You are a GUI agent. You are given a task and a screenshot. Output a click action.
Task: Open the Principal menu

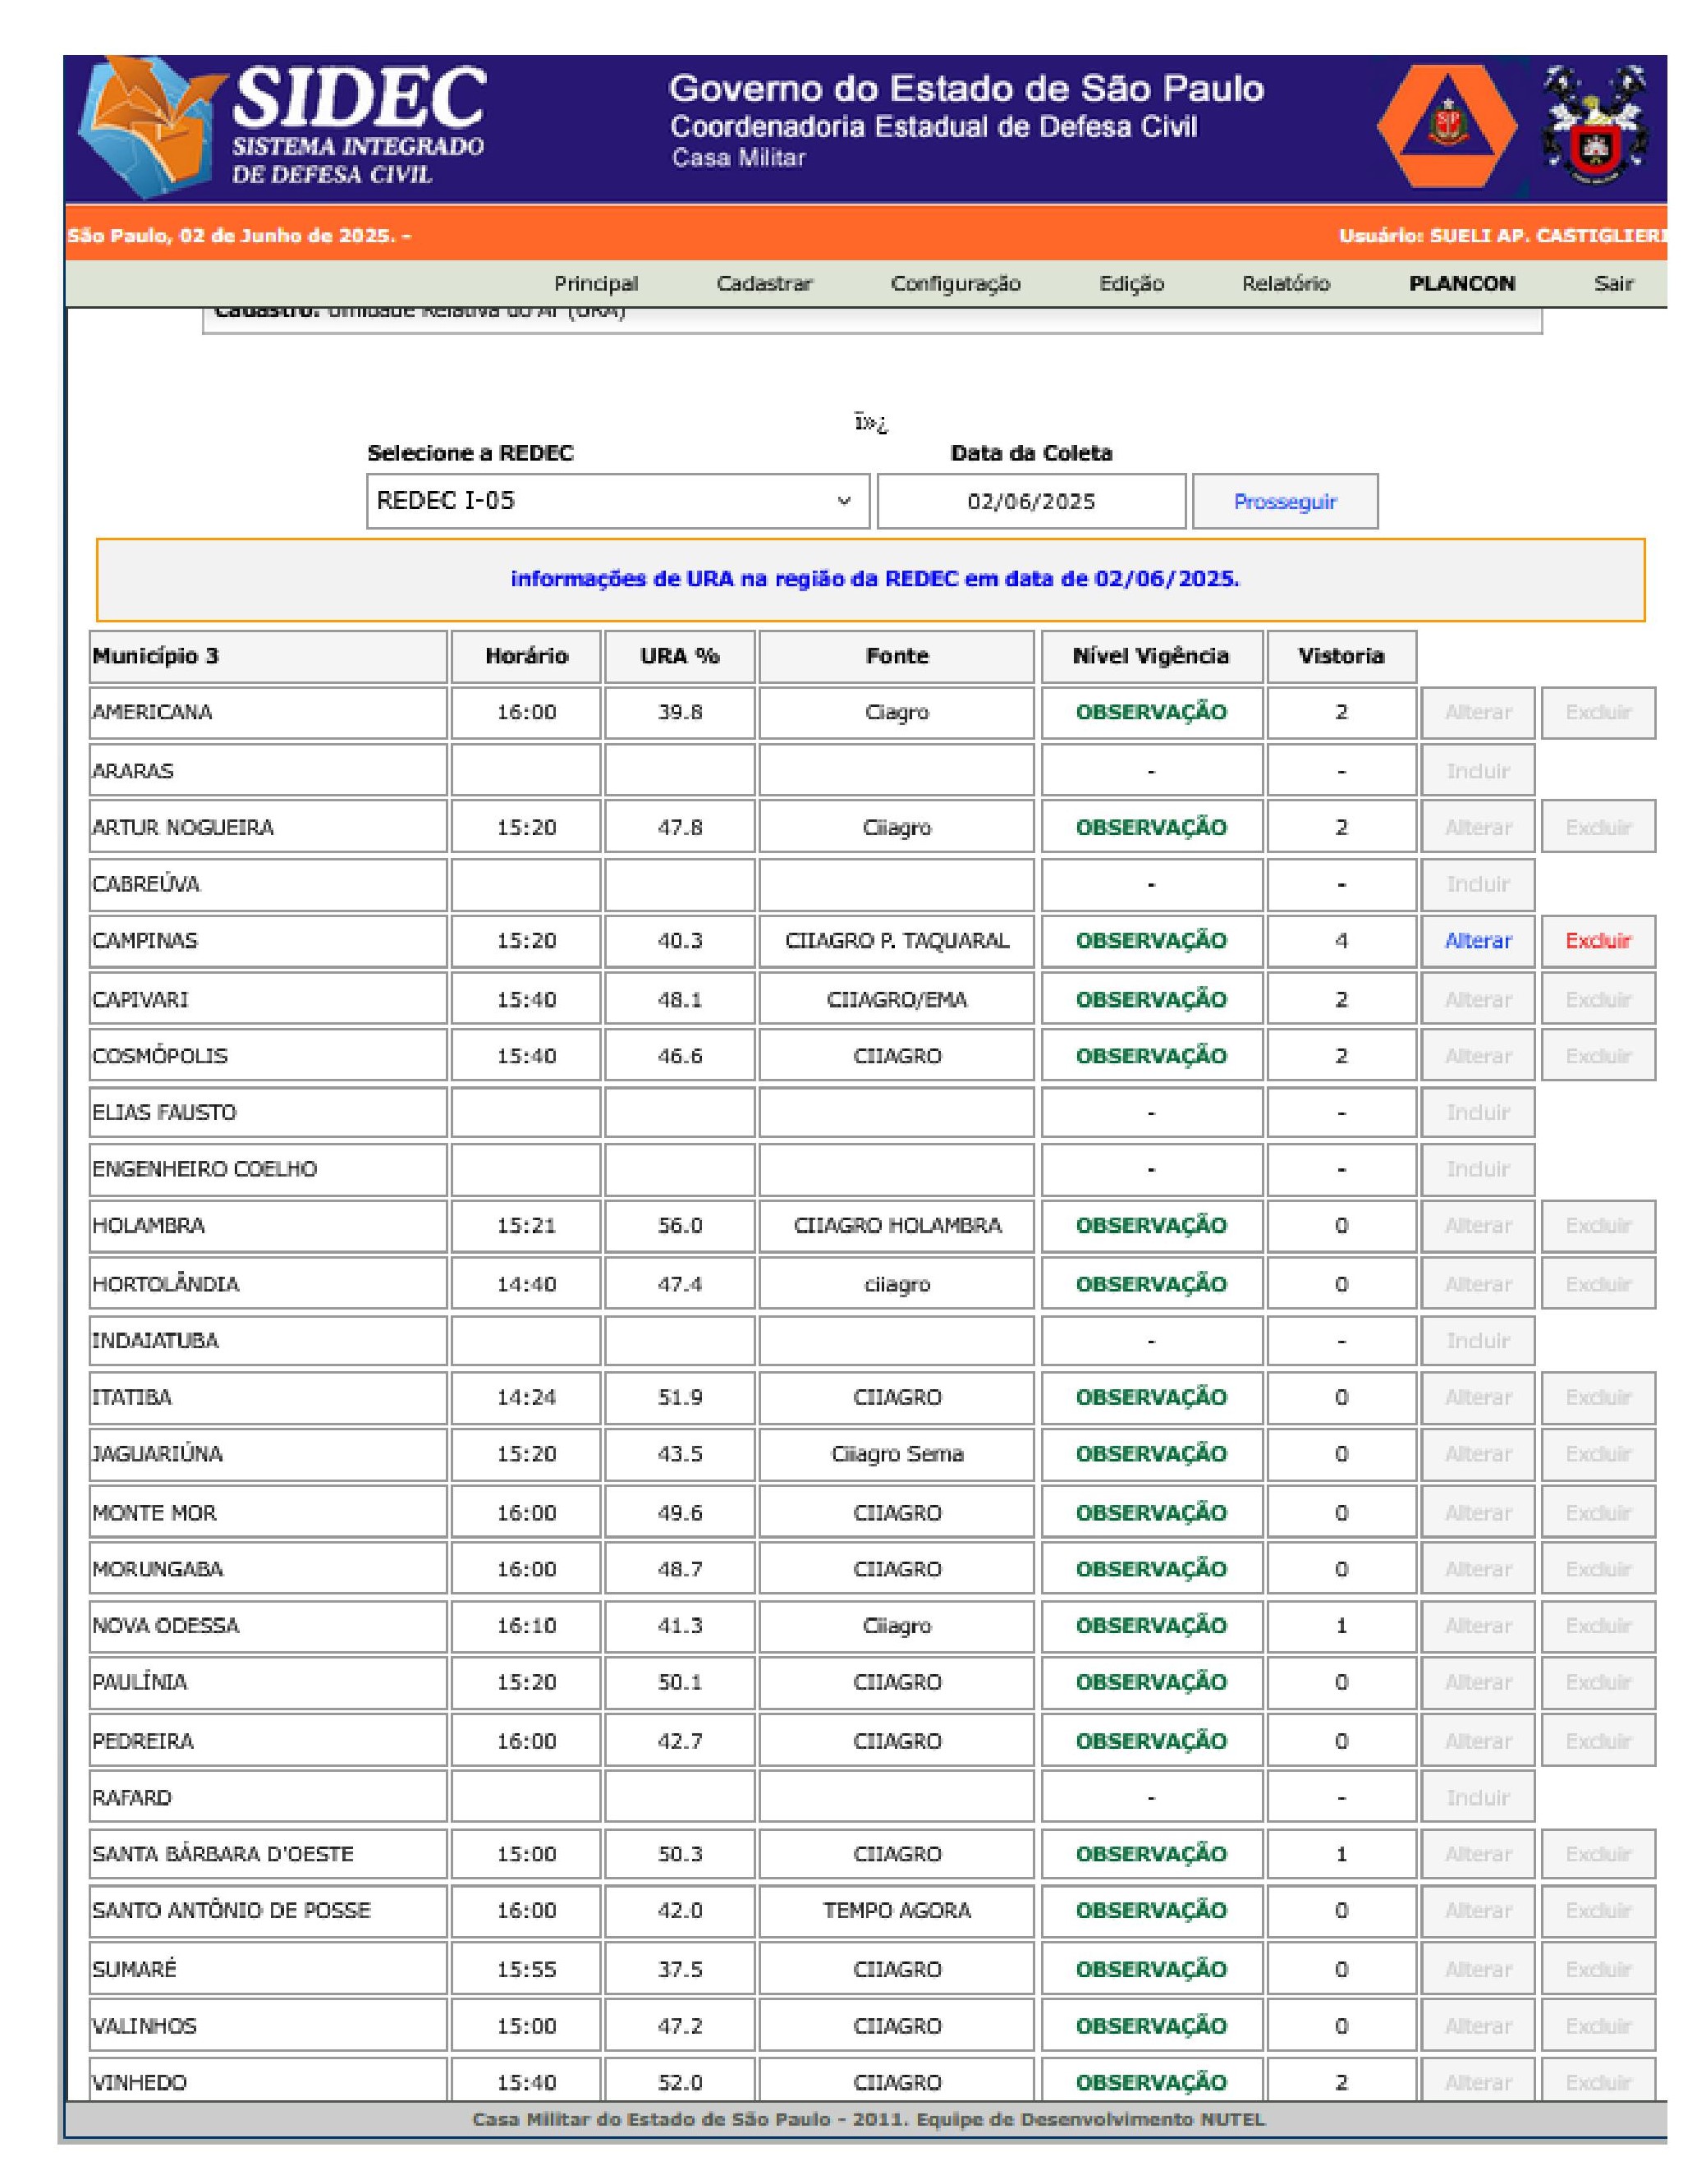(x=596, y=283)
